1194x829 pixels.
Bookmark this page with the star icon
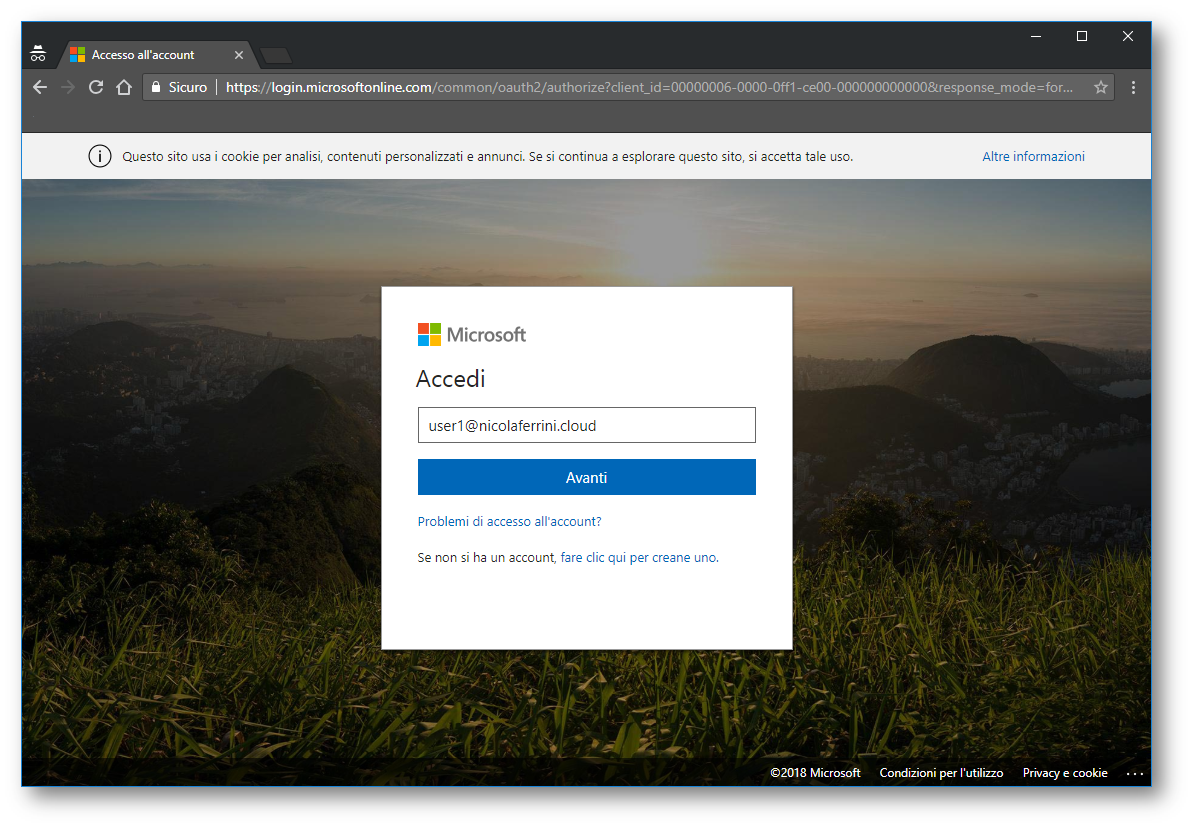(x=1100, y=88)
